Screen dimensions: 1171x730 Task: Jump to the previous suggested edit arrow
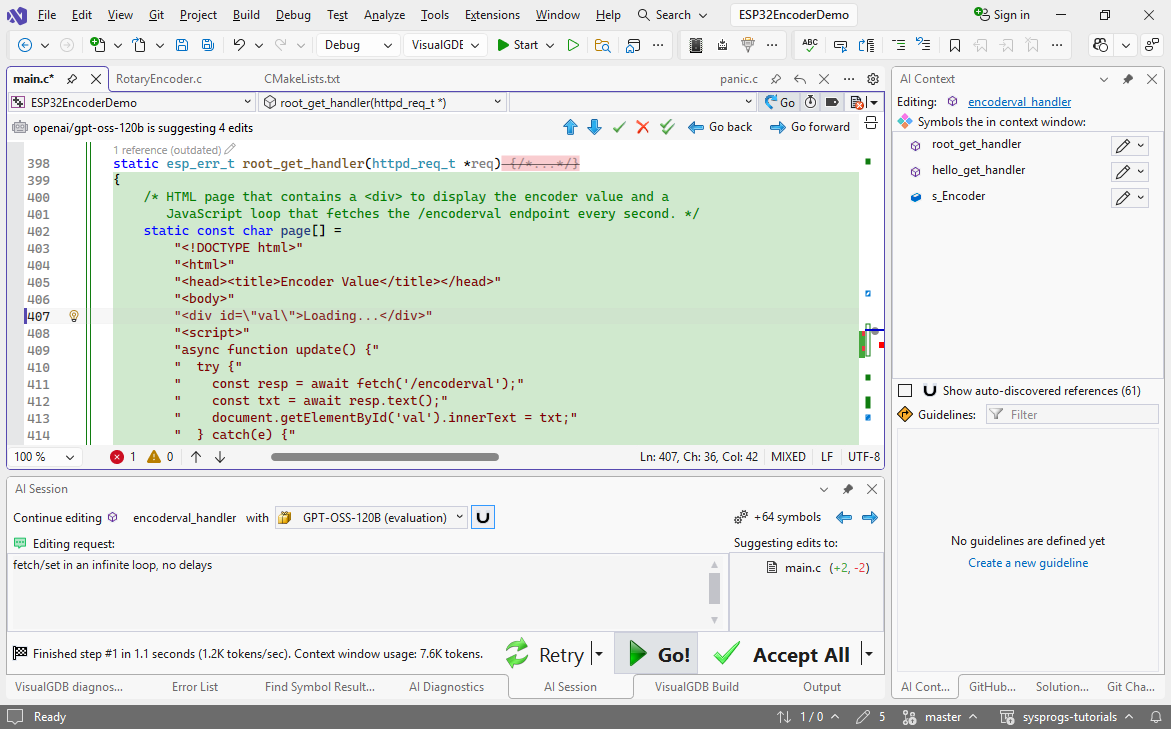pos(570,127)
